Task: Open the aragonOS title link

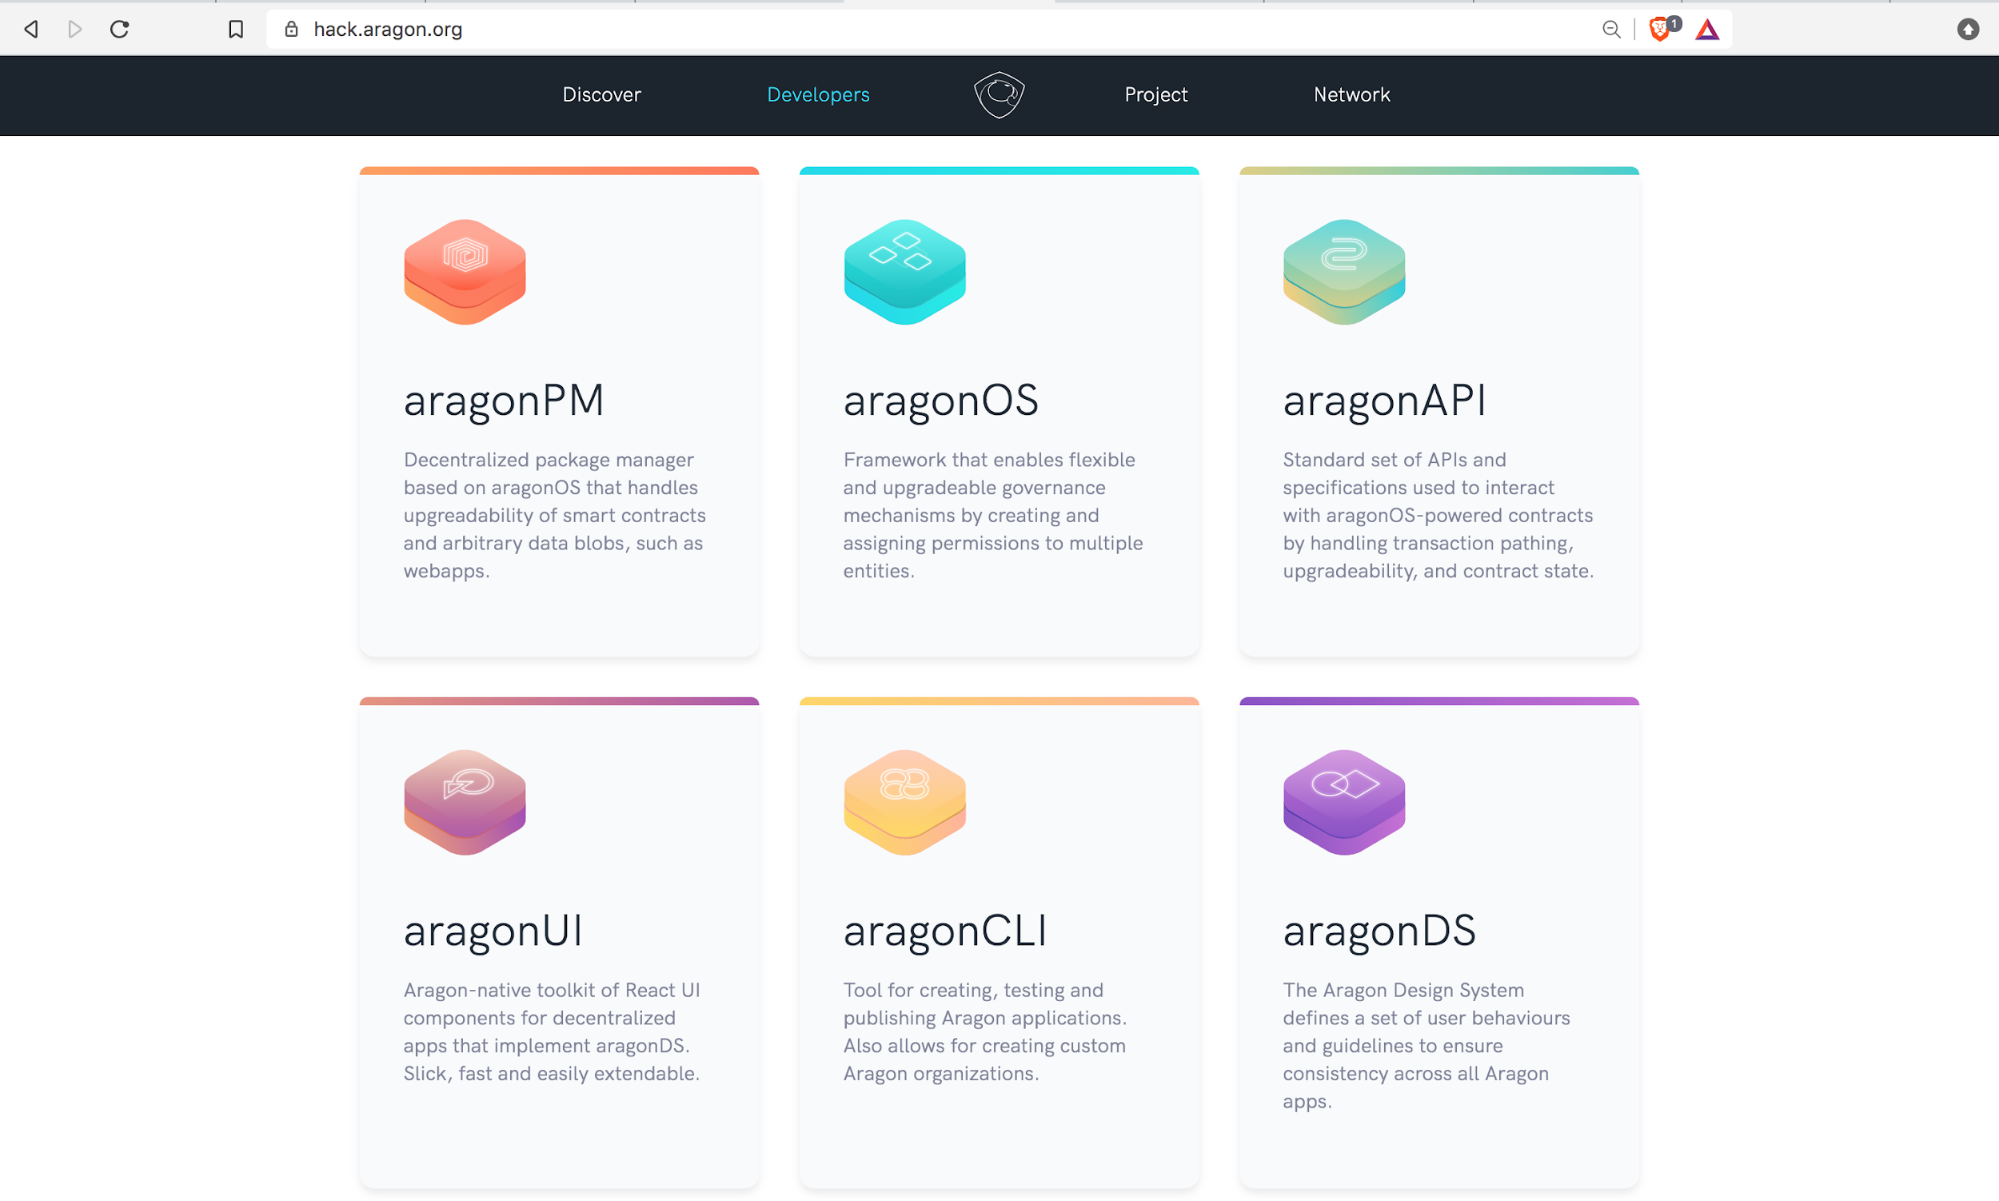Action: [941, 402]
